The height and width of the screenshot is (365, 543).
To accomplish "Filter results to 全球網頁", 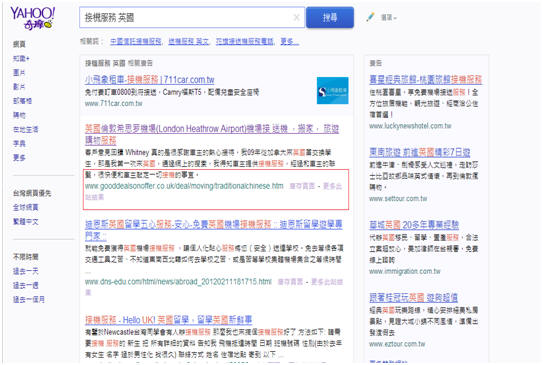I will 26,207.
